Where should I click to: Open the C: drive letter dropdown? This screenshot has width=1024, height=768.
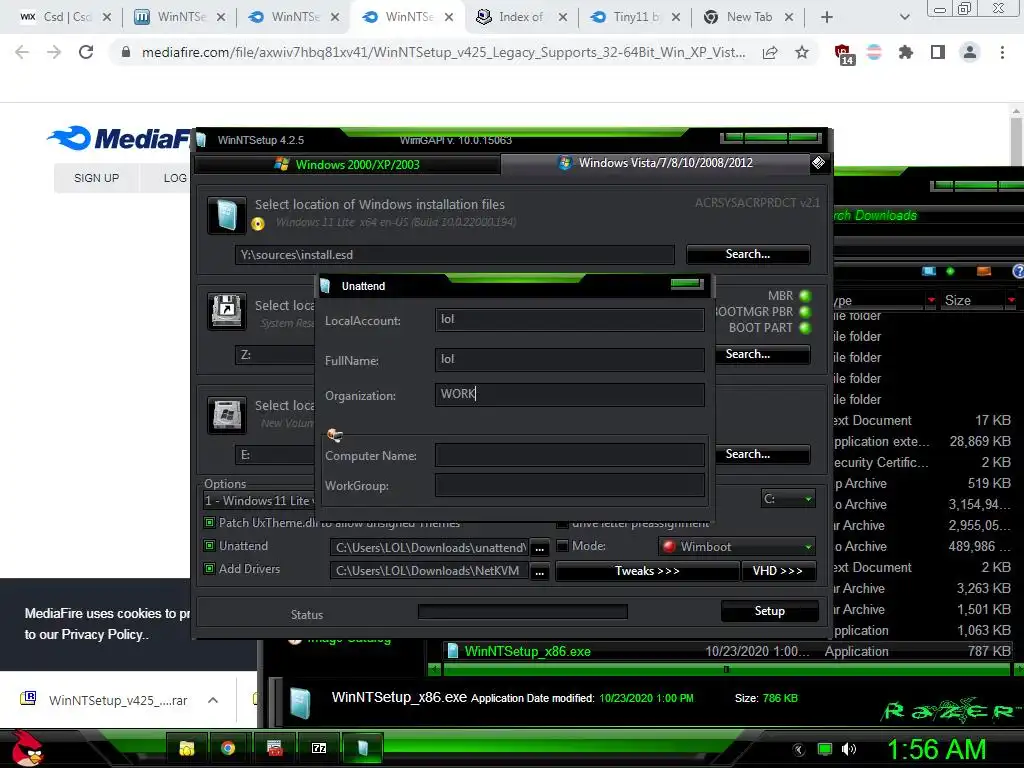pyautogui.click(x=788, y=499)
